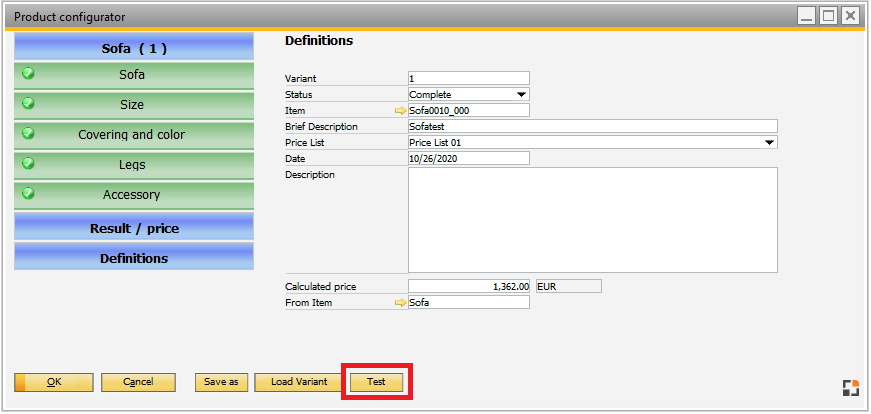Click the green checkmark icon on Legs row
Screen dimensions: 871x414
click(x=28, y=164)
